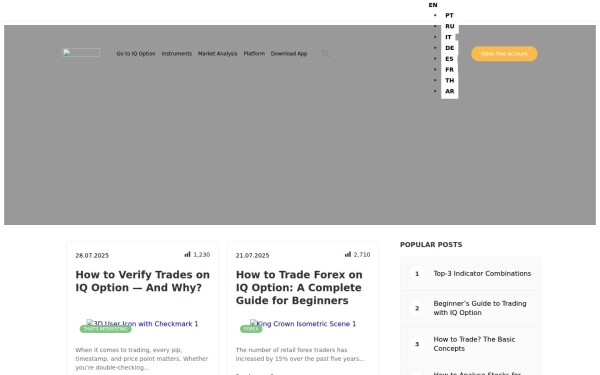Image resolution: width=600 pixels, height=375 pixels.
Task: Select the THAT'S INTERESTING category tag
Action: tap(106, 329)
